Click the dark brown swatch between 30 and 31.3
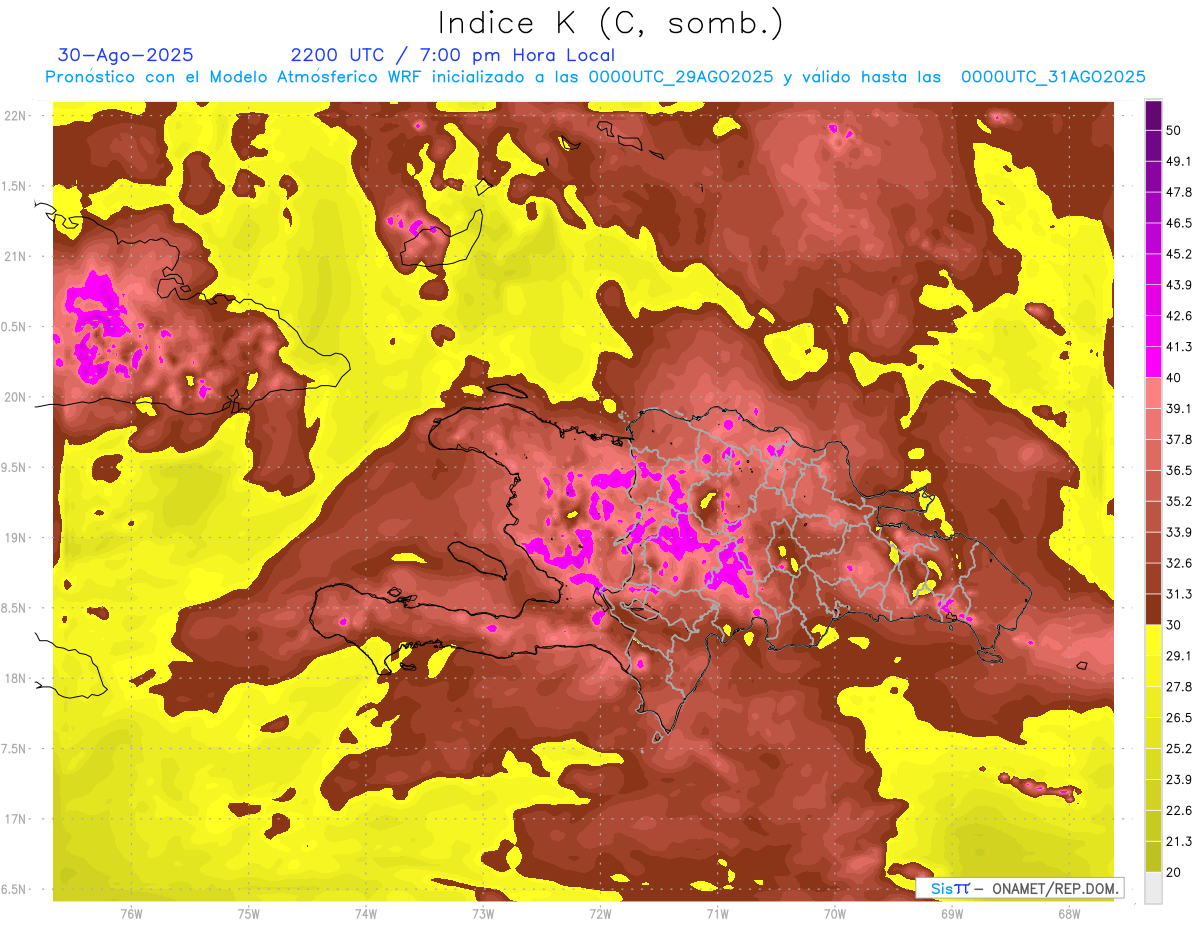 (x=1153, y=609)
